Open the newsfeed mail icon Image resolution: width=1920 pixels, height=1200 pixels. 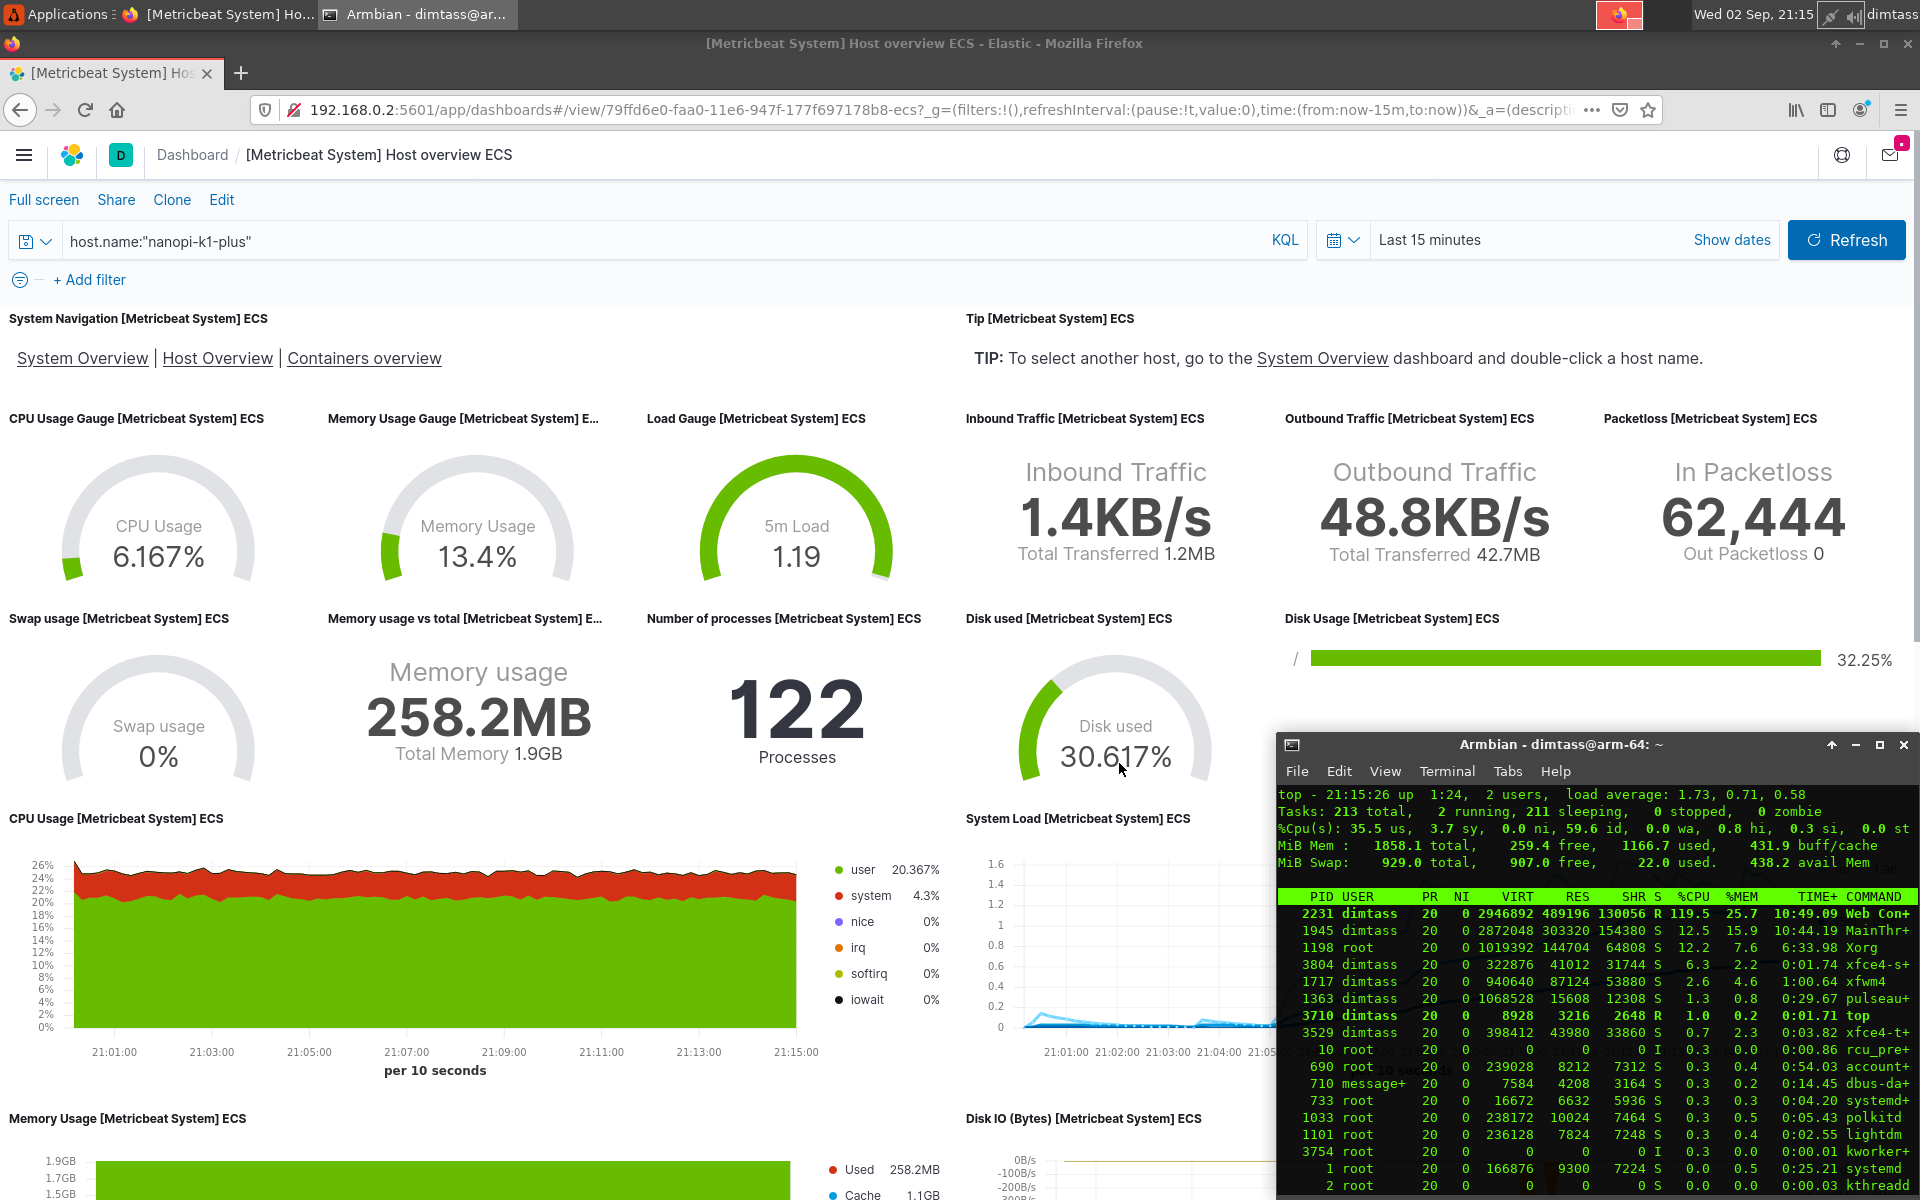1889,155
